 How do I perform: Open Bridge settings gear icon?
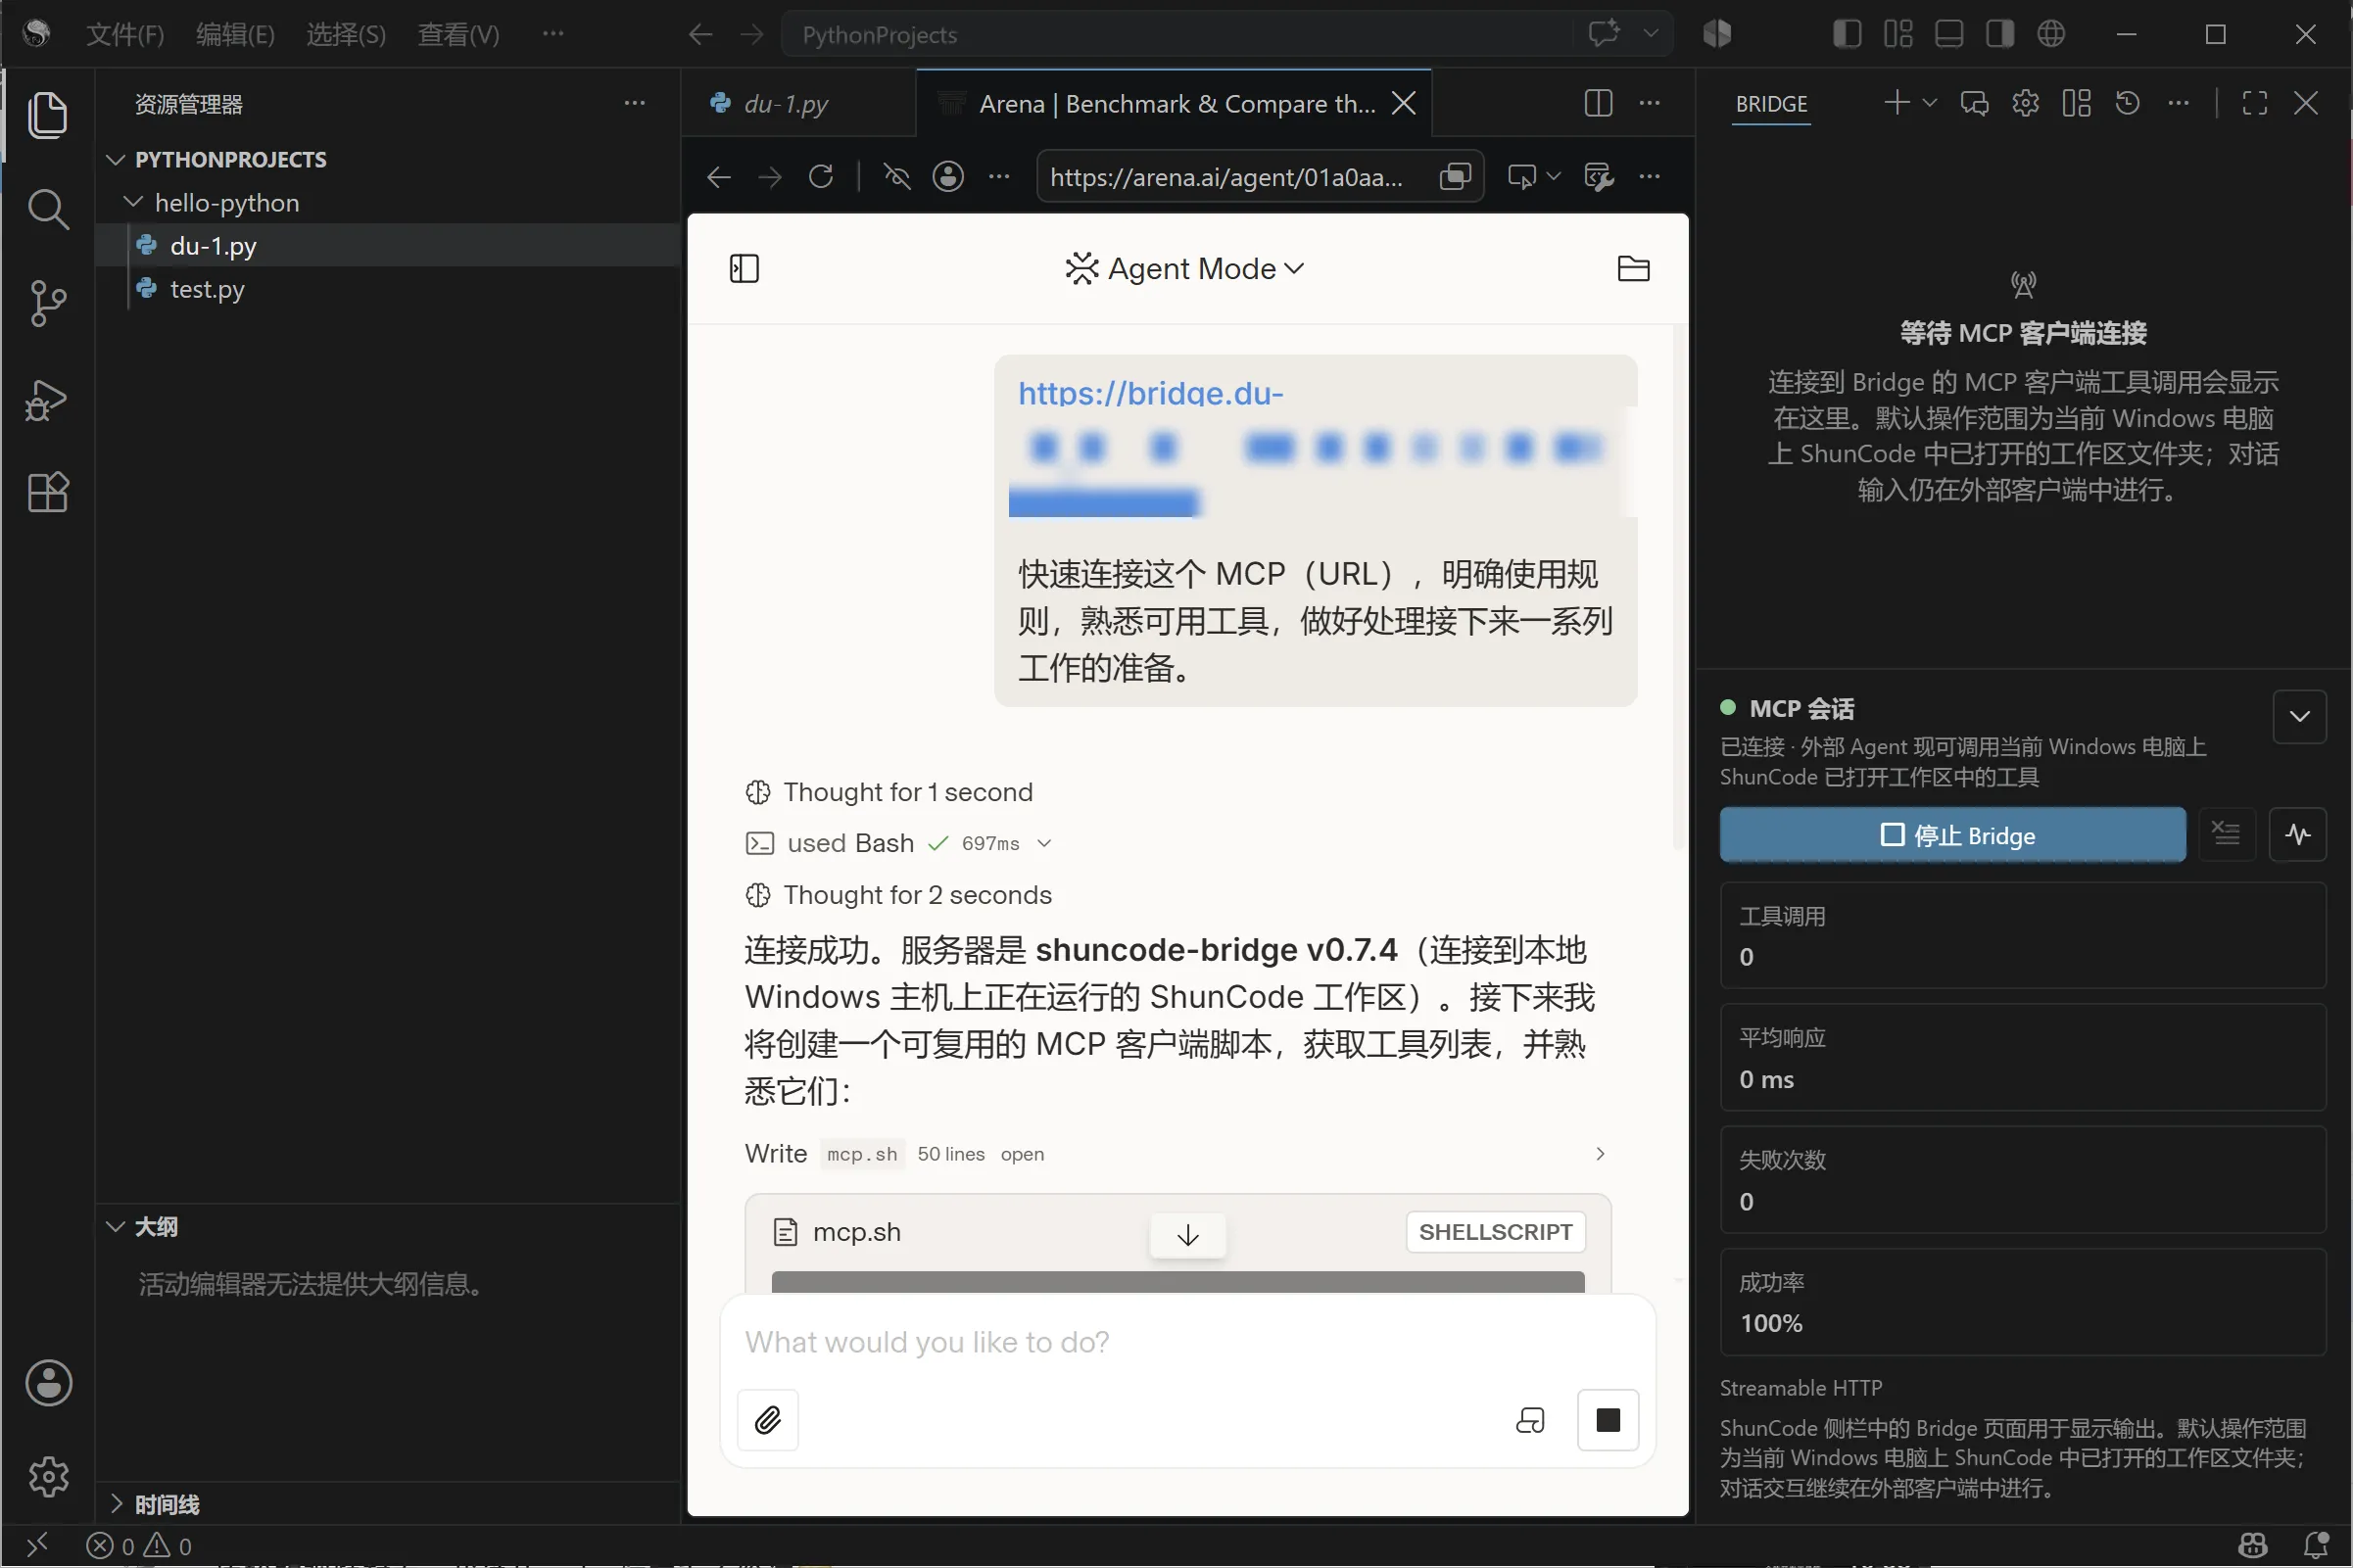(x=2025, y=103)
